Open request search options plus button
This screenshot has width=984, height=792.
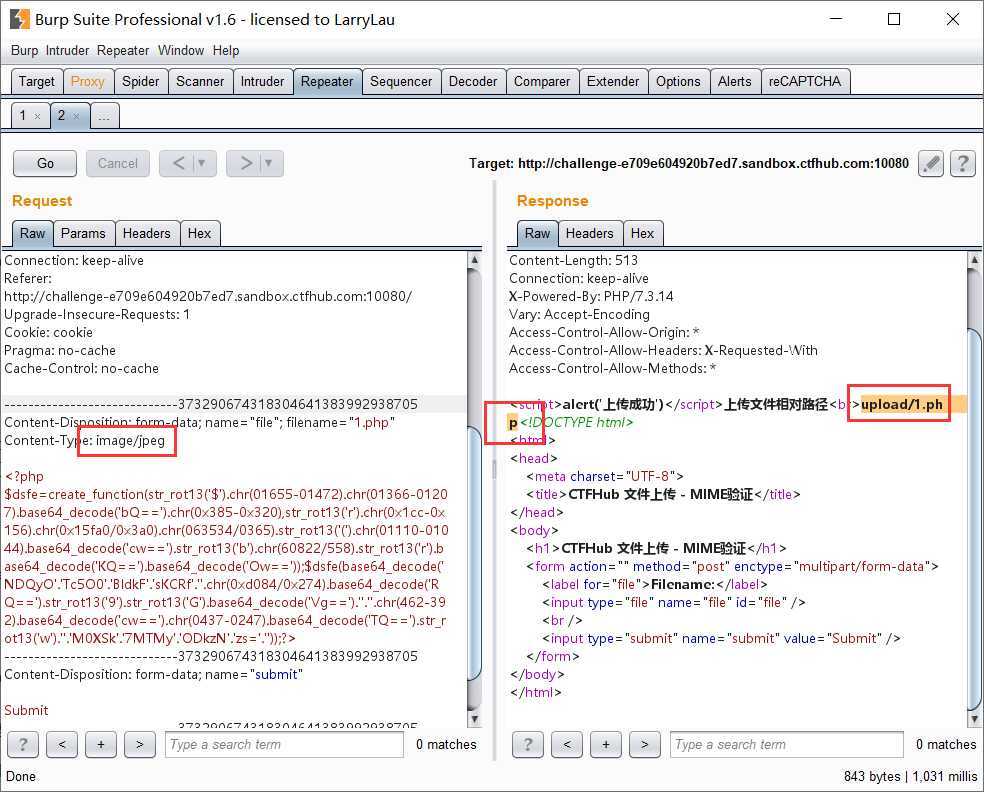pyautogui.click(x=101, y=745)
